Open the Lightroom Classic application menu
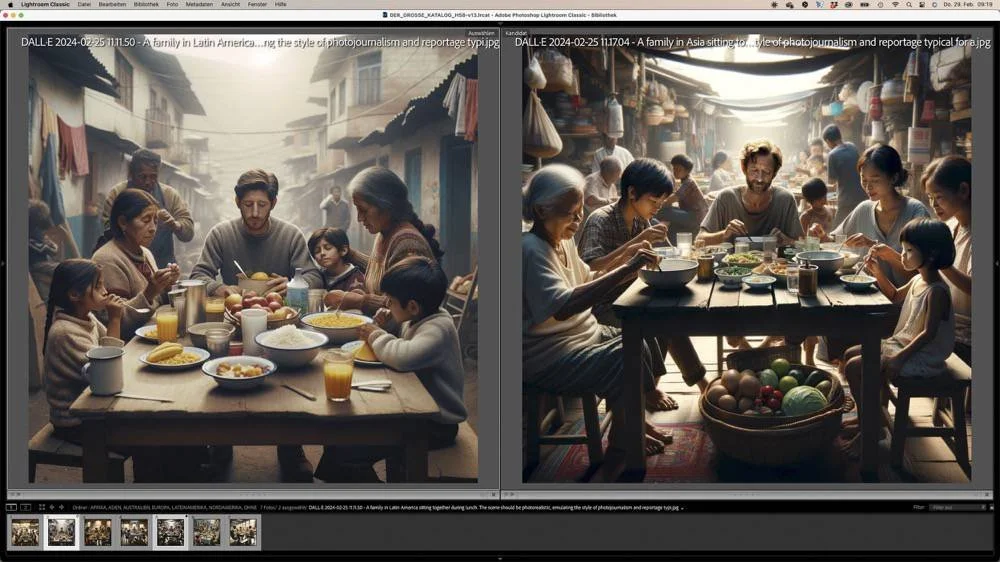 (x=45, y=4)
